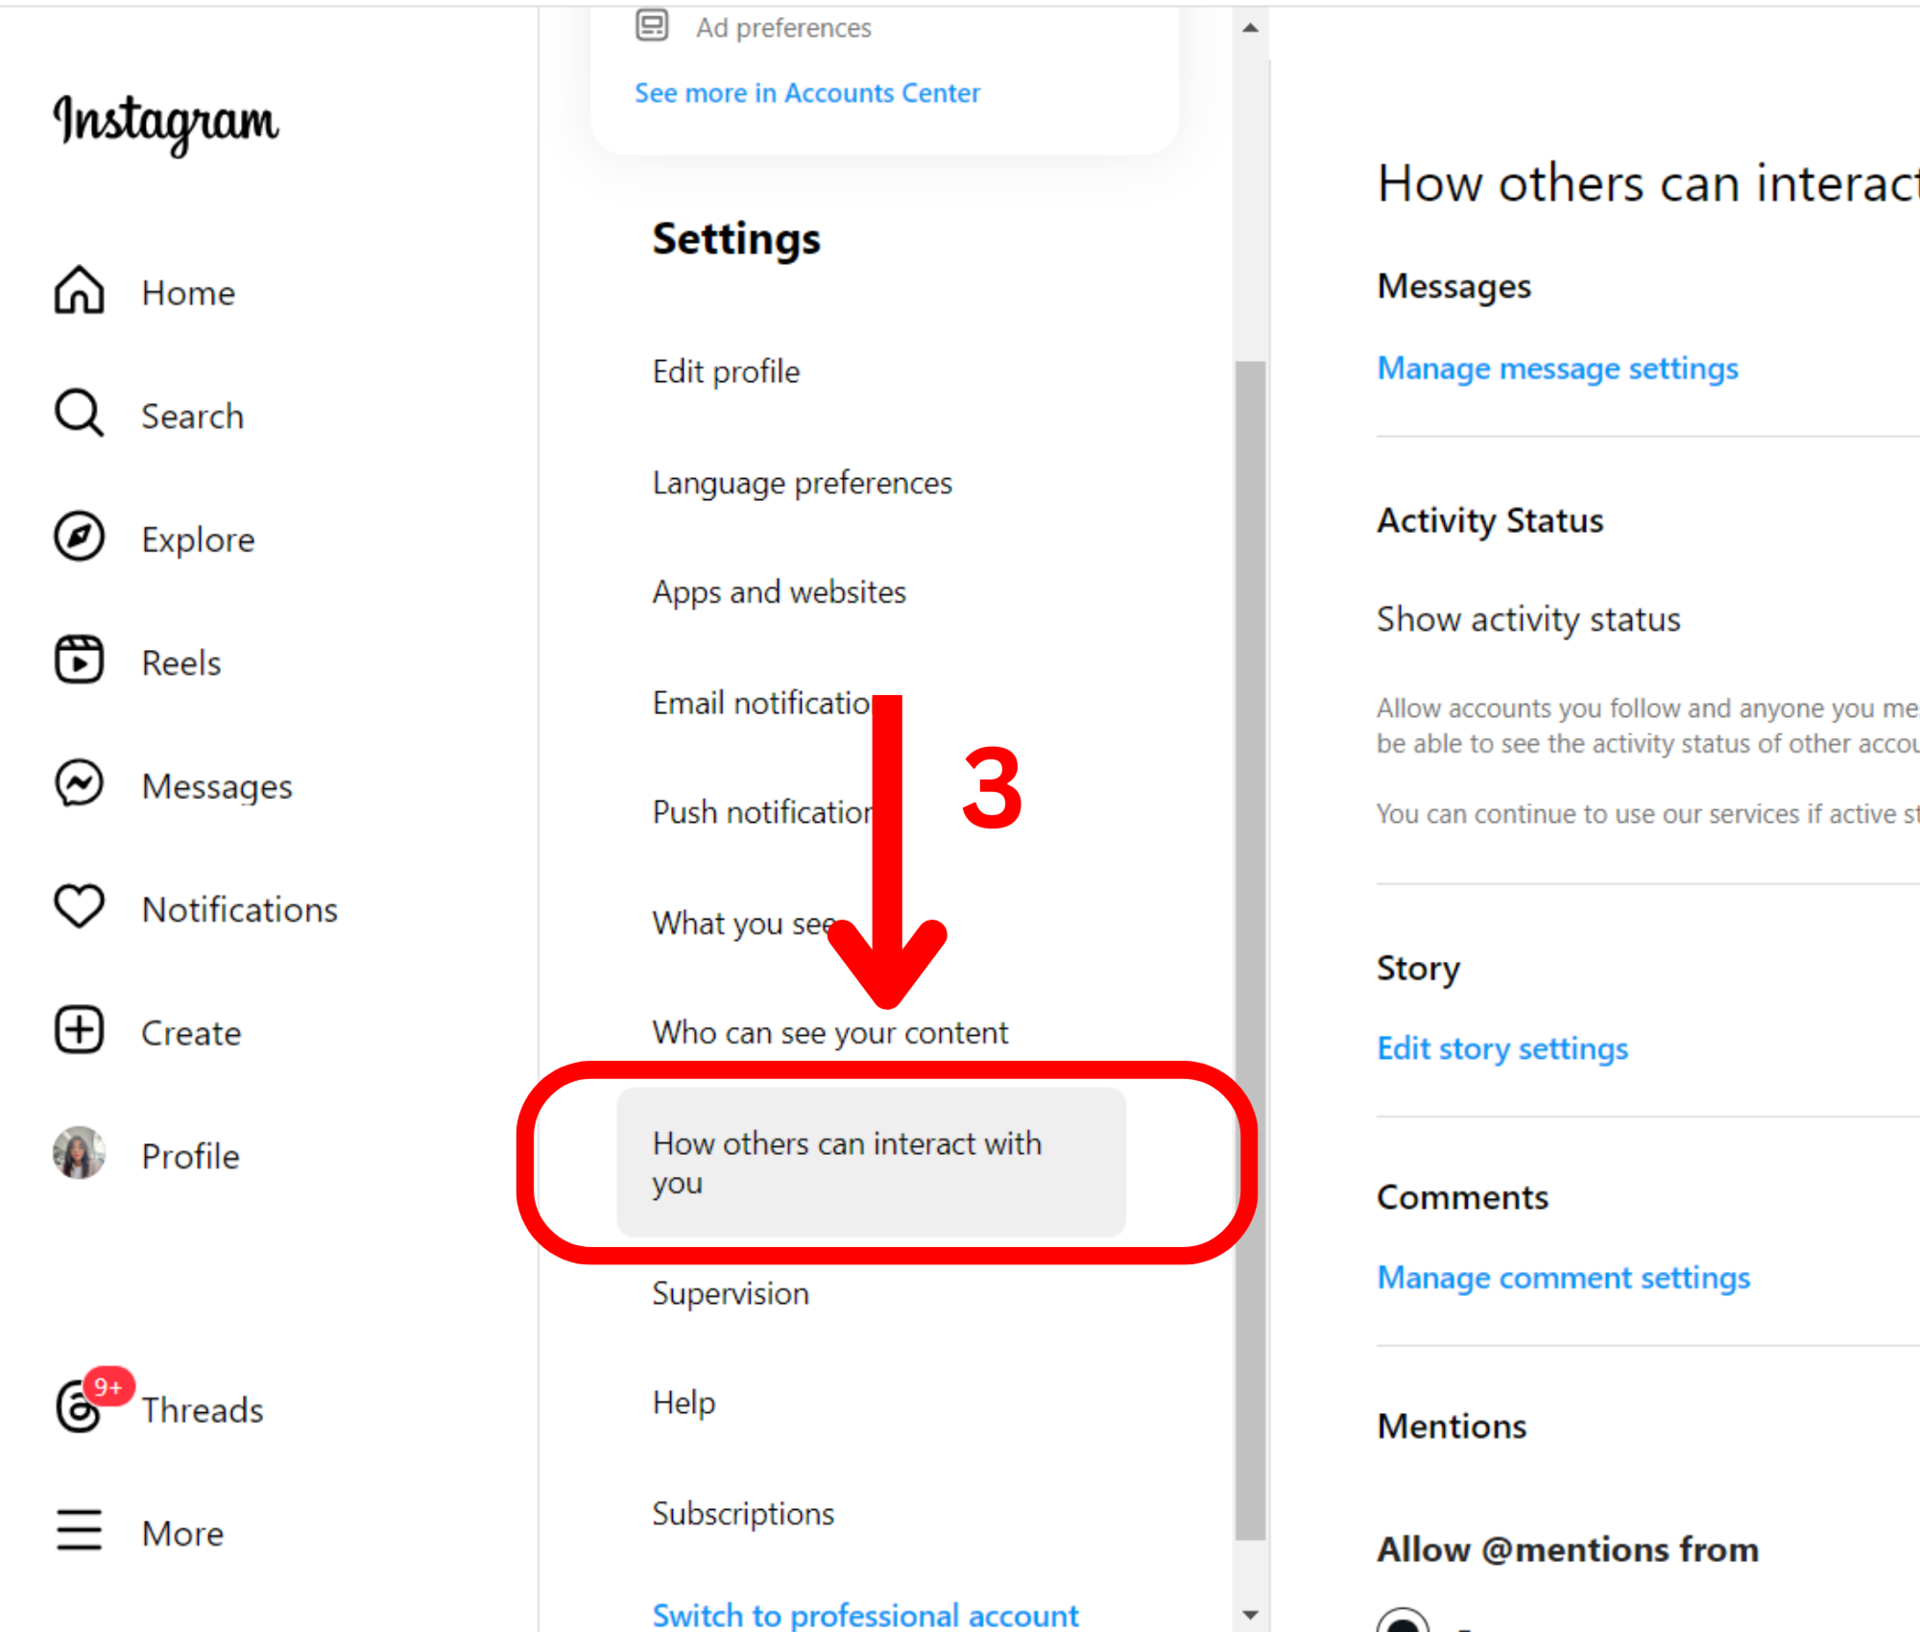Viewport: 1920px width, 1632px height.
Task: Open the Reels icon
Action: coord(79,661)
